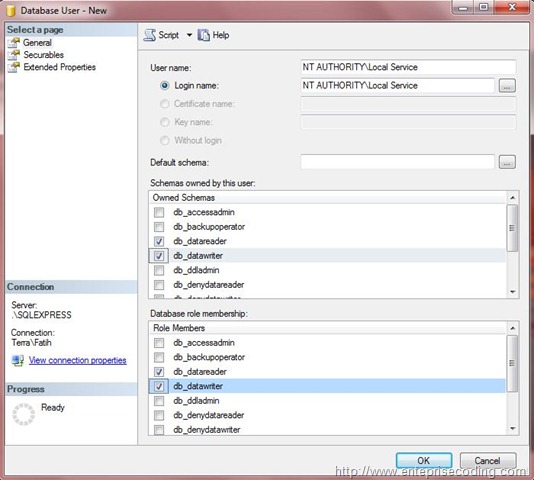This screenshot has width=534, height=480.
Task: Click the database cylinder title bar icon
Action: tap(11, 11)
